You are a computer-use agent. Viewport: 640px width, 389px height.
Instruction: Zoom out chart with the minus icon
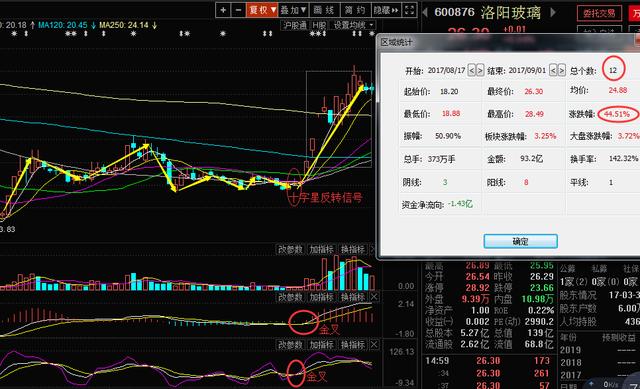[238, 10]
